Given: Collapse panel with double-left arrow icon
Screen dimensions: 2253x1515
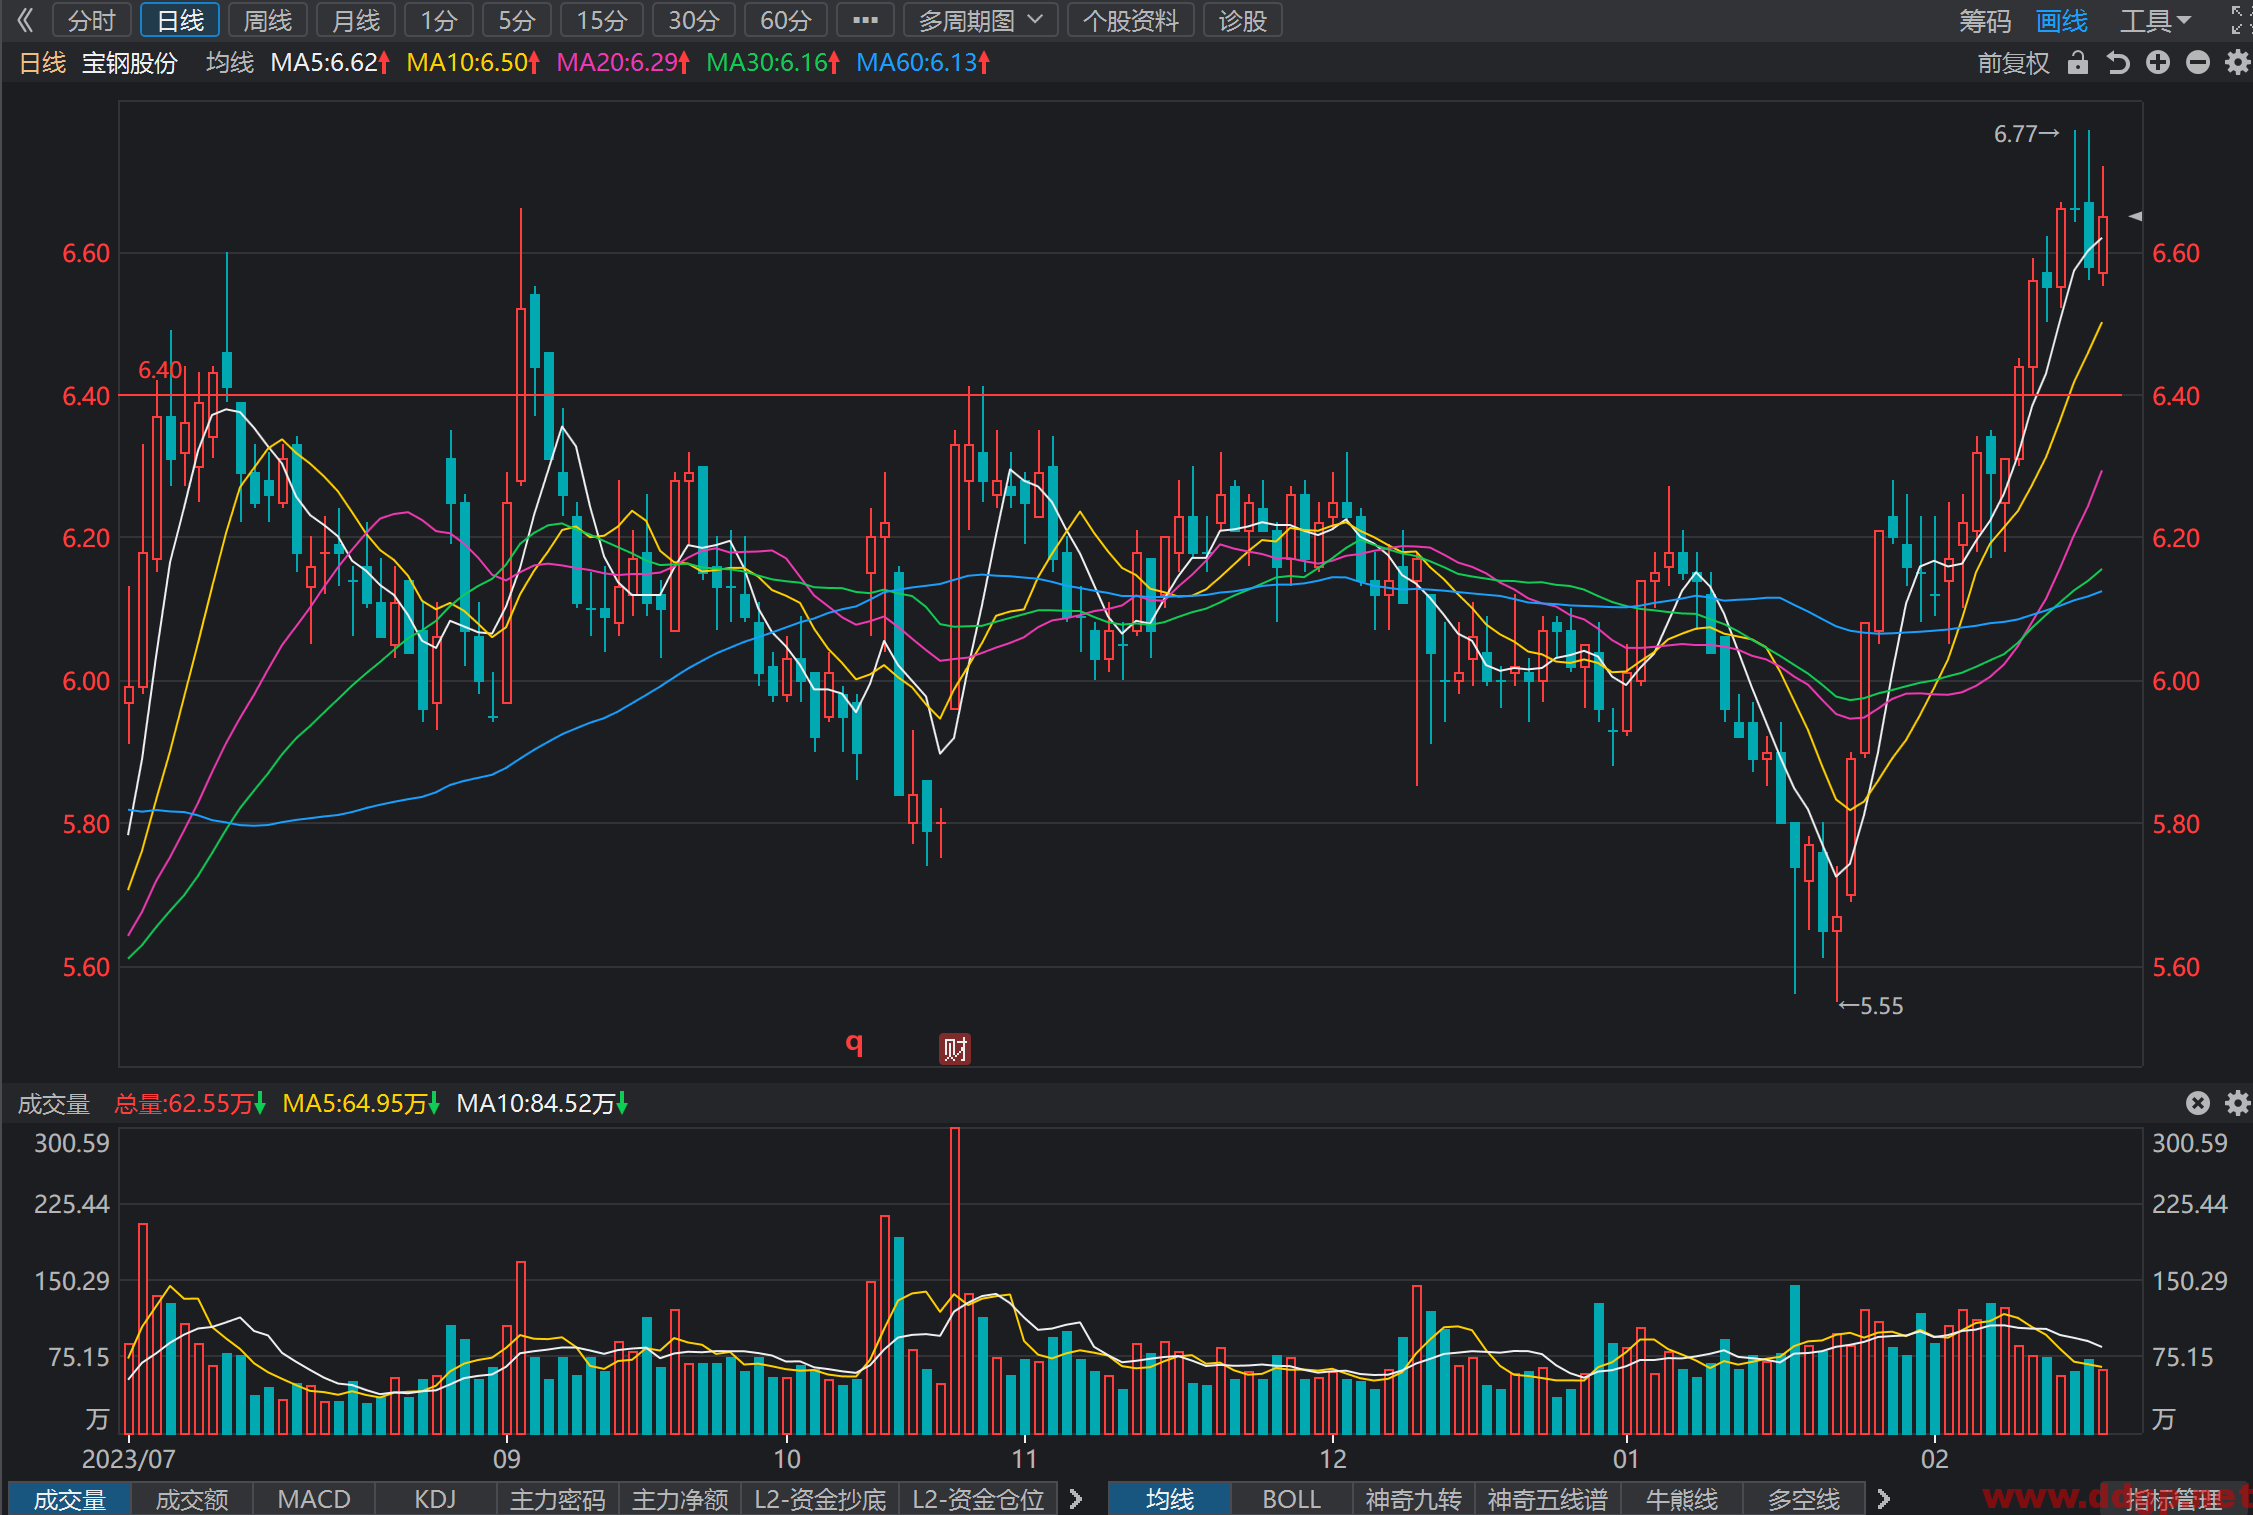Looking at the screenshot, I should click(25, 20).
